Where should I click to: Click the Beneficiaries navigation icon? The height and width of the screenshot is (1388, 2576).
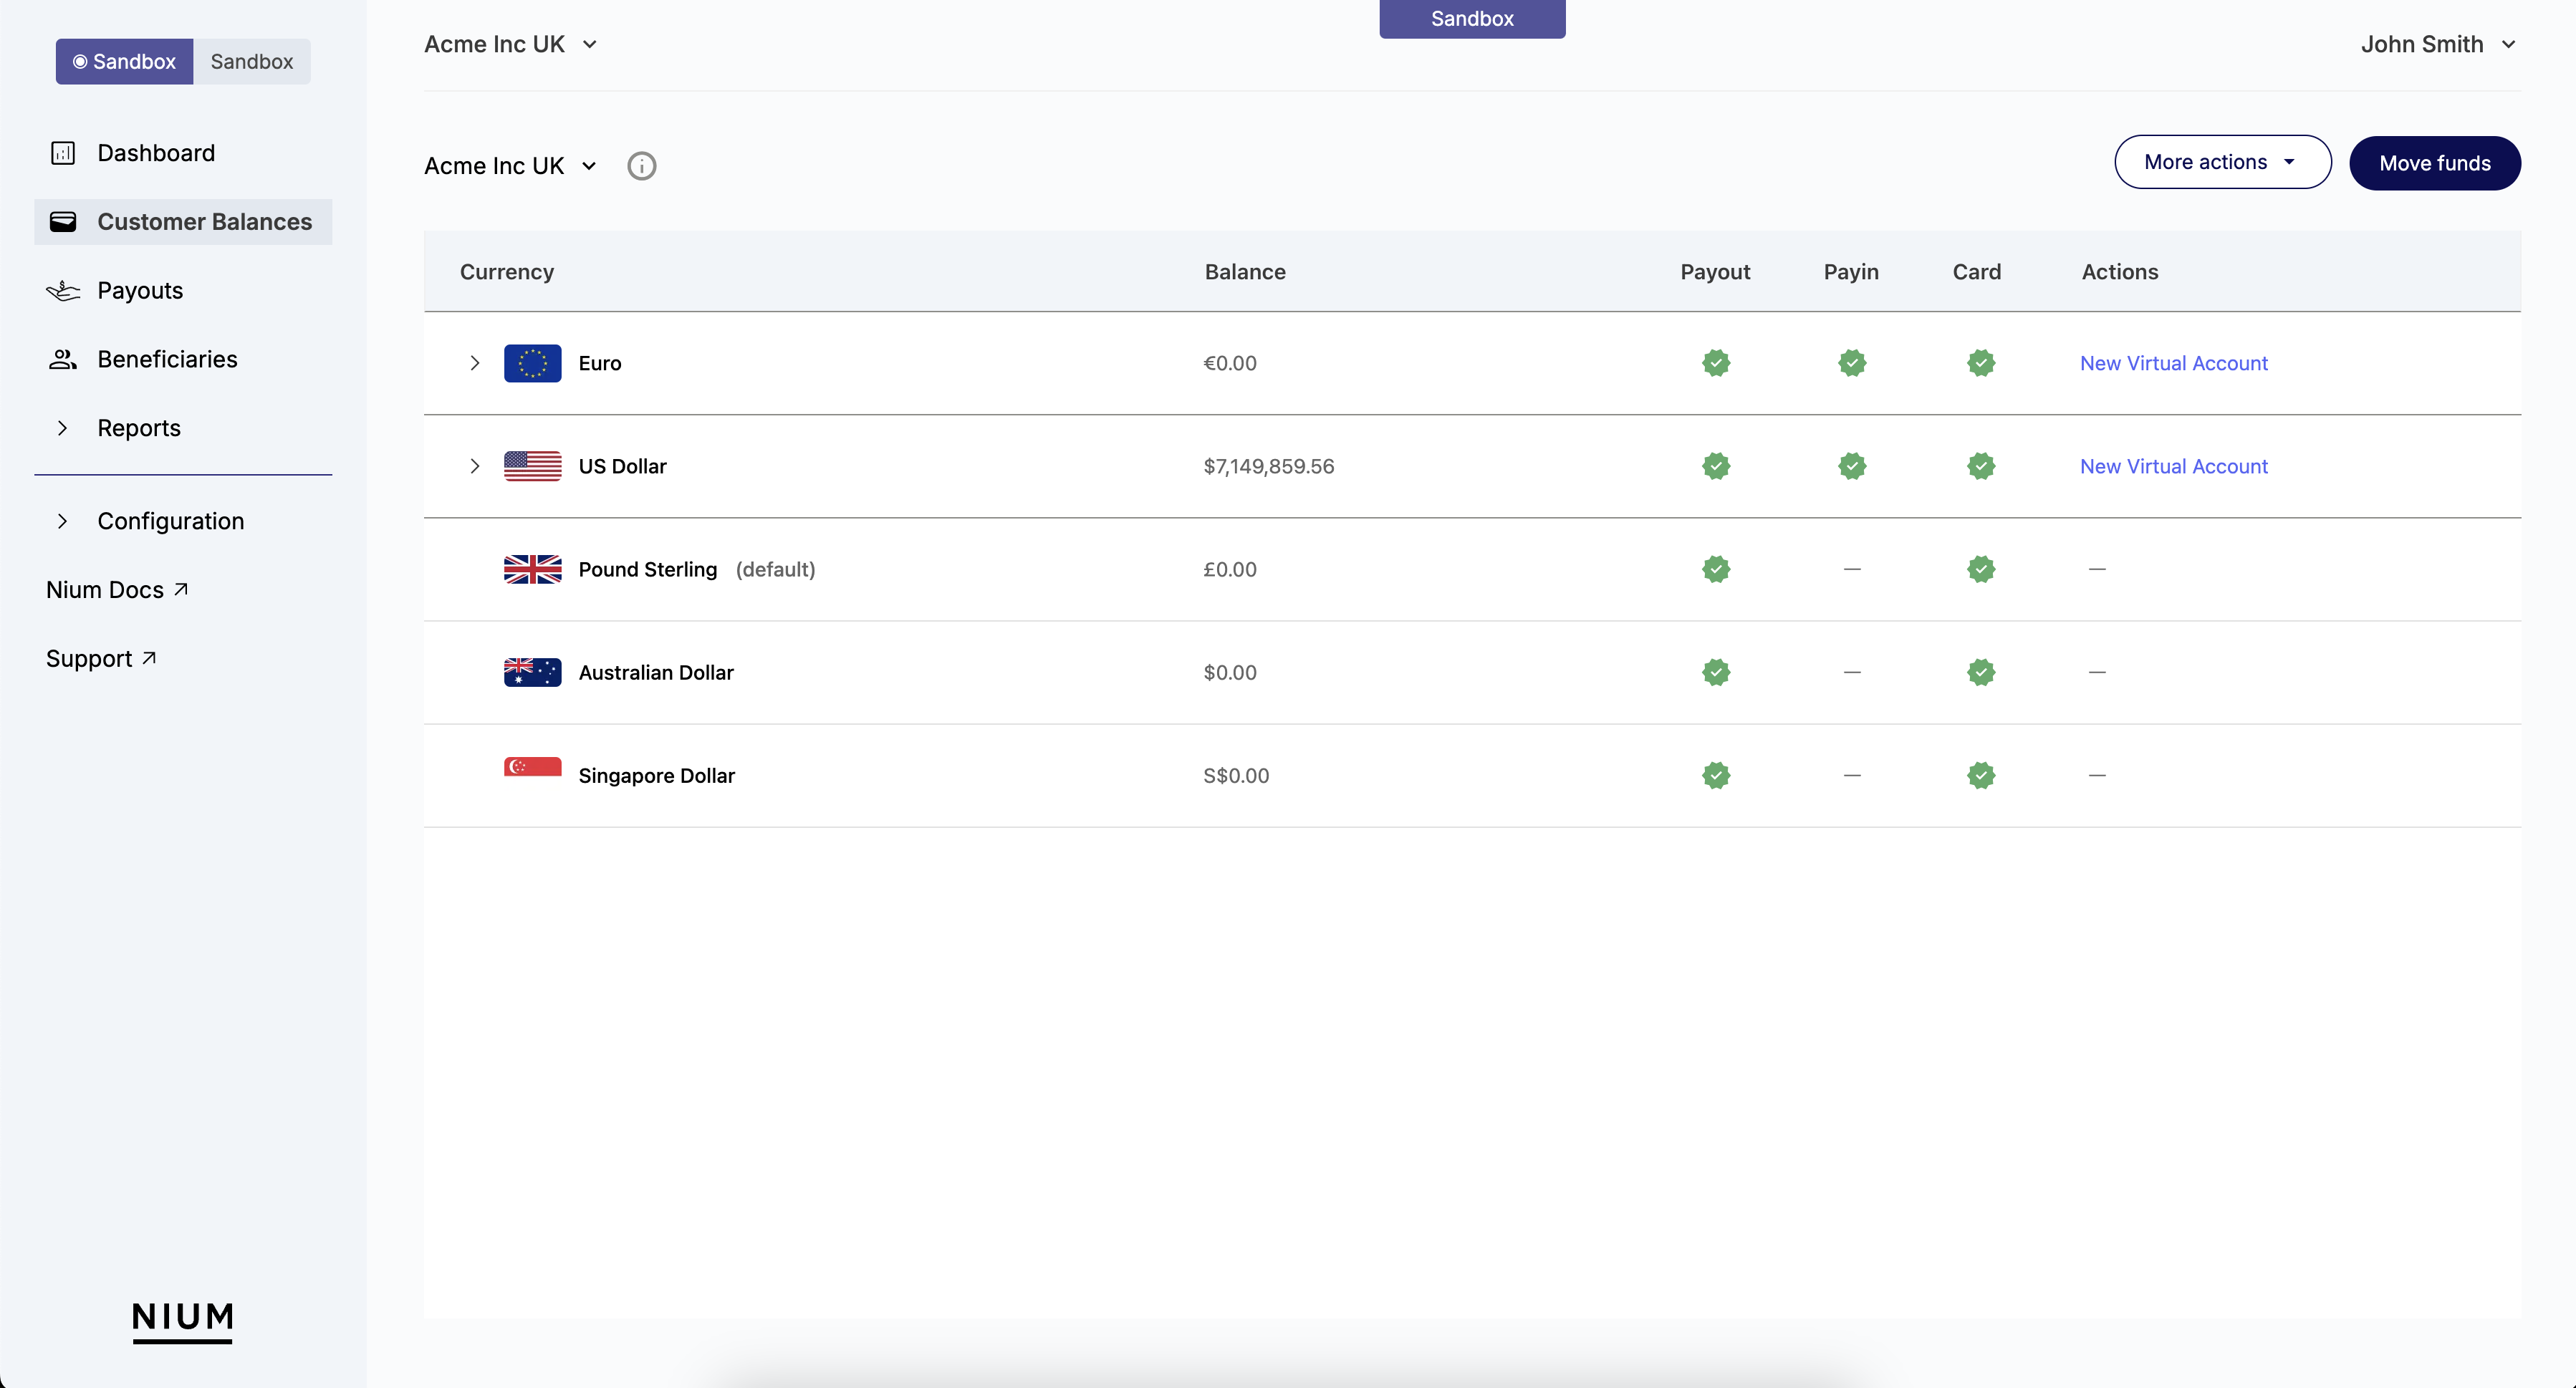click(x=62, y=359)
